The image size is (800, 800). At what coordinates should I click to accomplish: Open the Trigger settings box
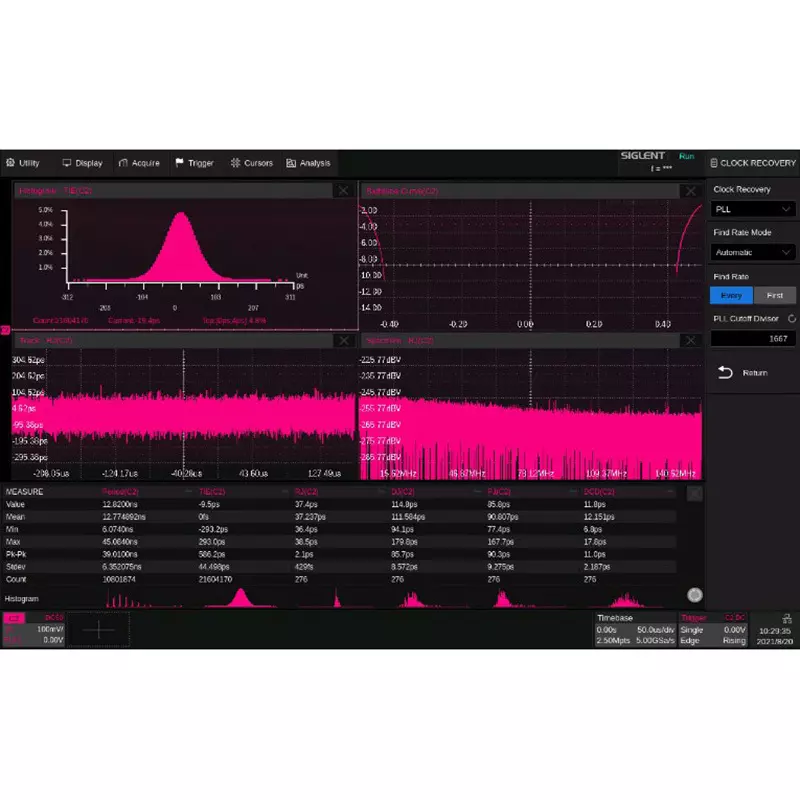[713, 630]
